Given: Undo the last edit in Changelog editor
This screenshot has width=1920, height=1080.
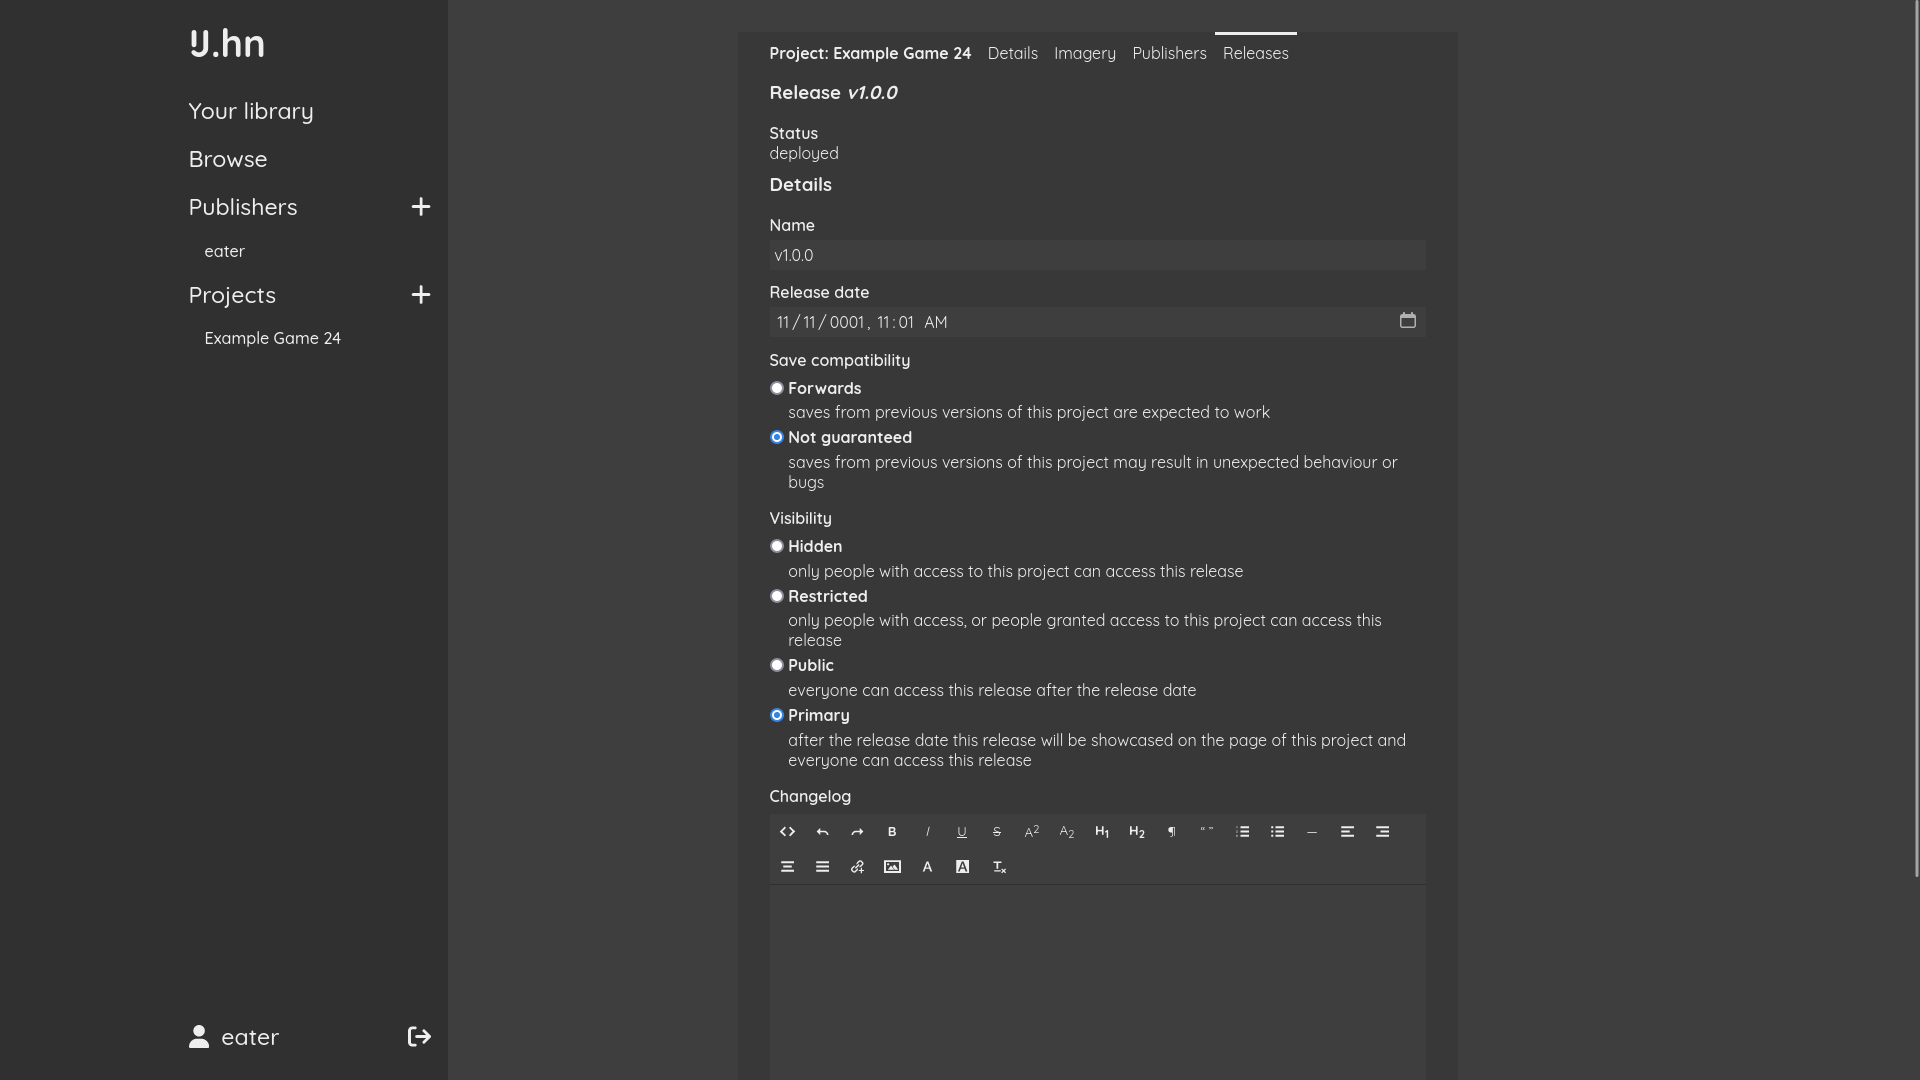Looking at the screenshot, I should [x=822, y=832].
